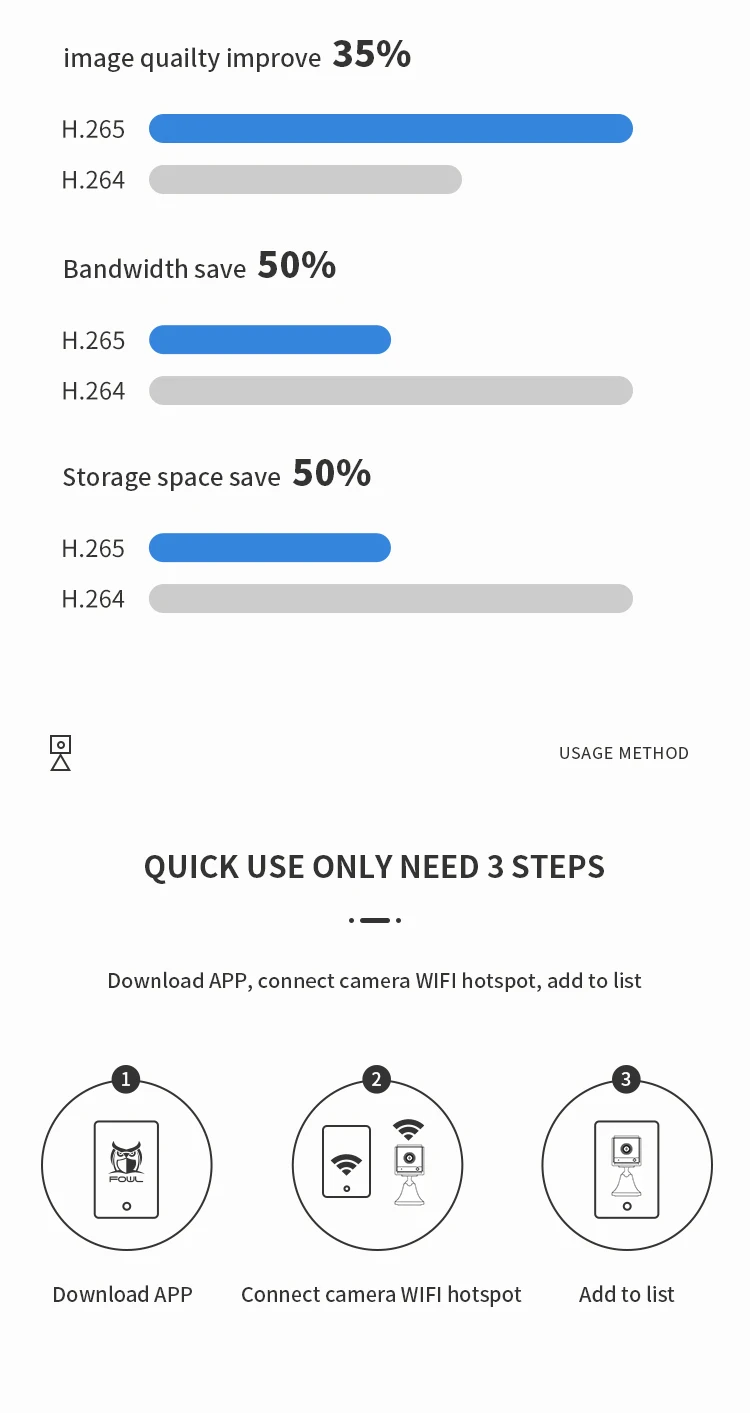
Task: Click the Bandwidth save 50% heading
Action: [199, 266]
